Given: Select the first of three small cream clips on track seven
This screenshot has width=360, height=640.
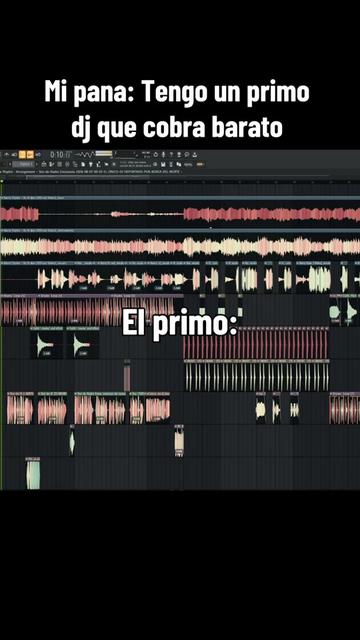Looking at the screenshot, I should click(x=261, y=409).
